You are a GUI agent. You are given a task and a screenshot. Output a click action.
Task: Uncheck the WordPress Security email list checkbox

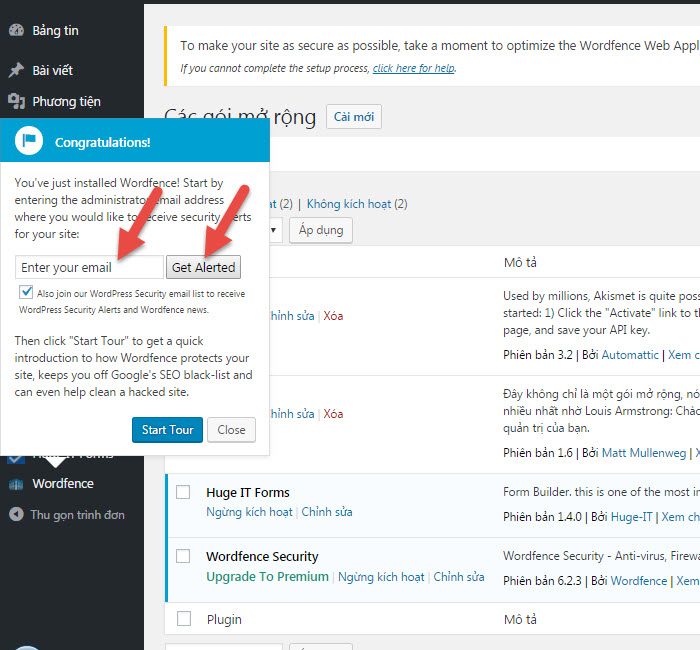pos(26,293)
